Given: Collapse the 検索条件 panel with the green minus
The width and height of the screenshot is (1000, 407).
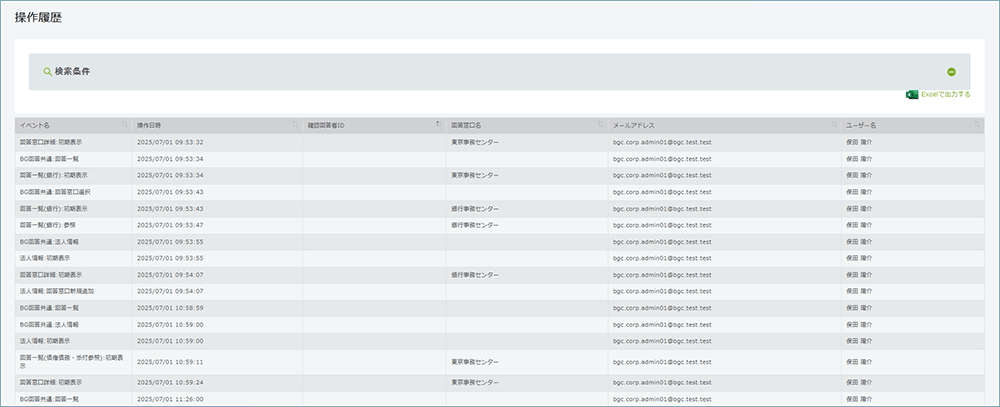Looking at the screenshot, I should point(951,72).
